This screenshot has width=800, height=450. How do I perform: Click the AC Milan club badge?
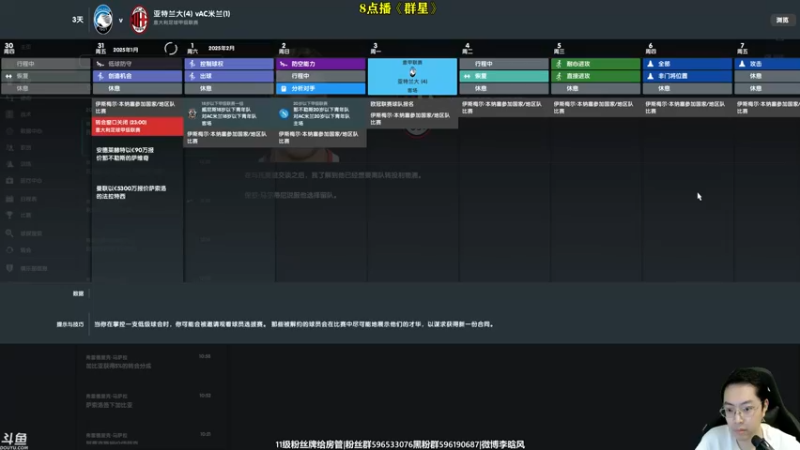pos(139,20)
